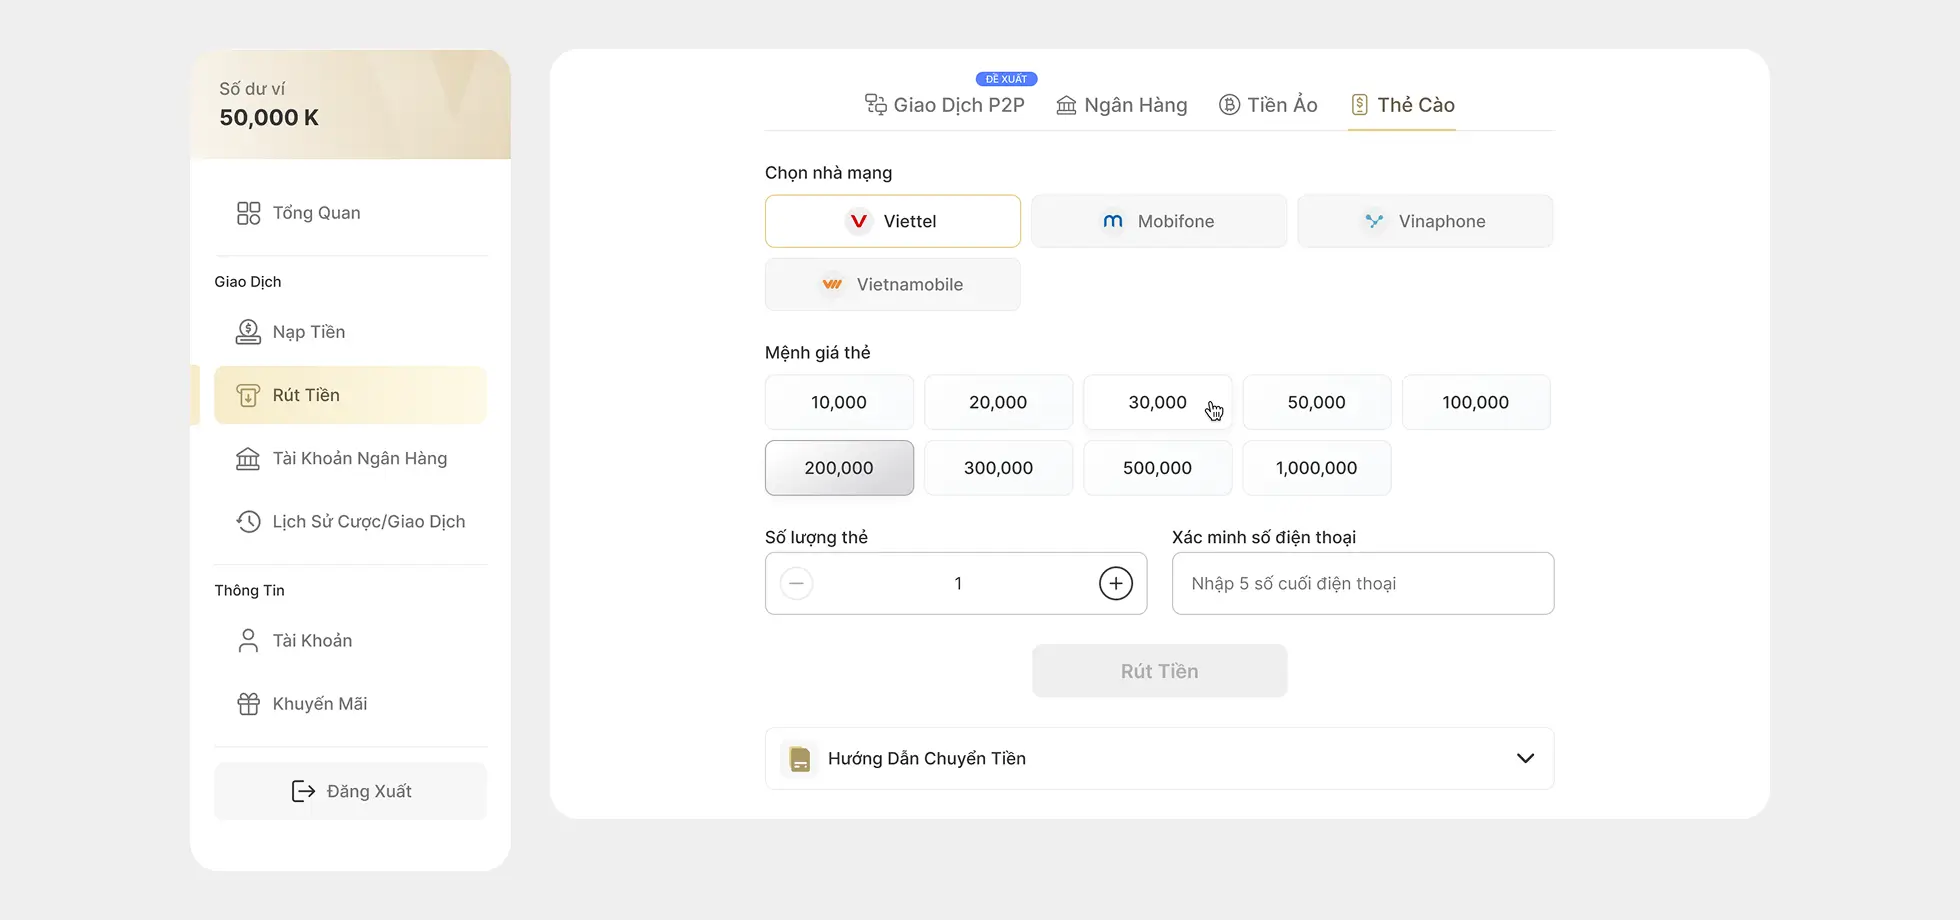Select Vietnamobile as network provider
1960x920 pixels.
pos(893,284)
